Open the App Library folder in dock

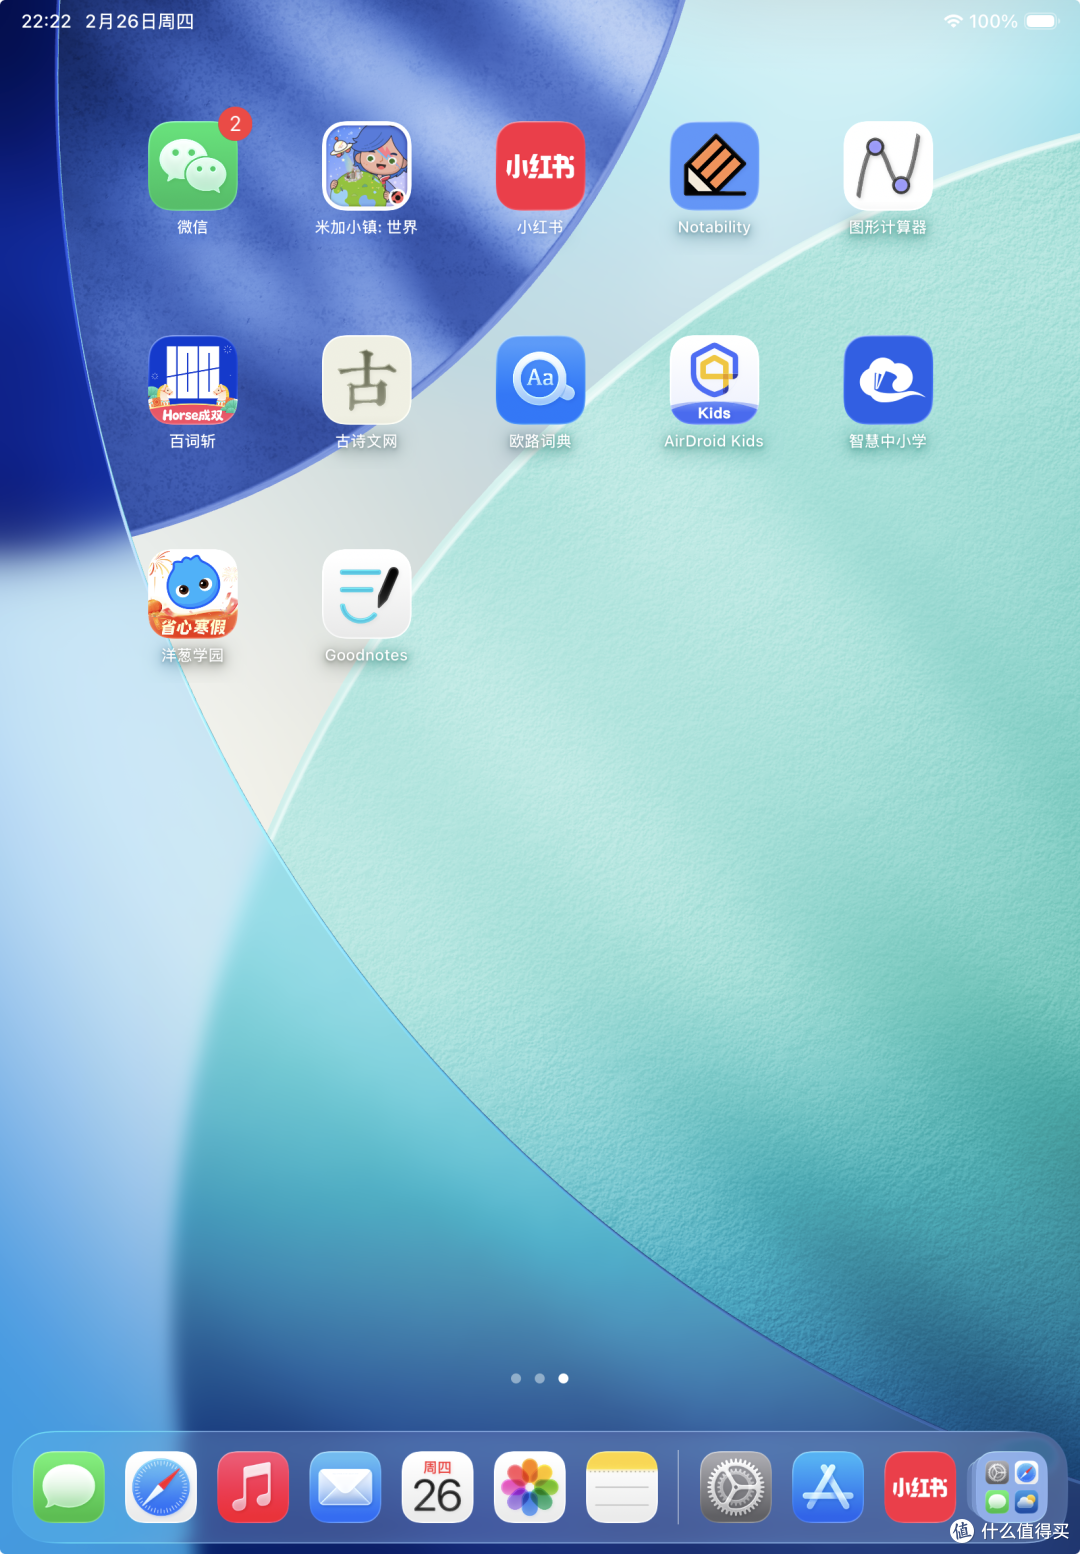tap(1012, 1487)
